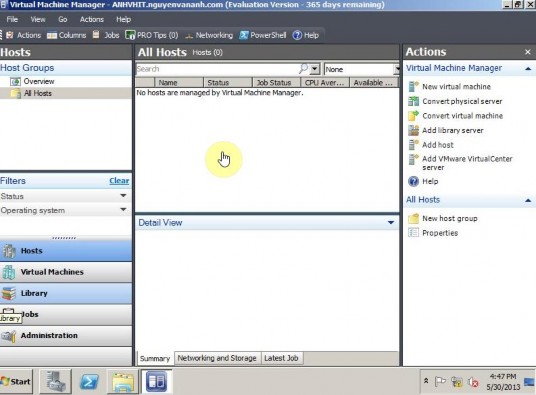Viewport: 536px width, 395px height.
Task: Click in the Search hosts field
Action: 217,69
